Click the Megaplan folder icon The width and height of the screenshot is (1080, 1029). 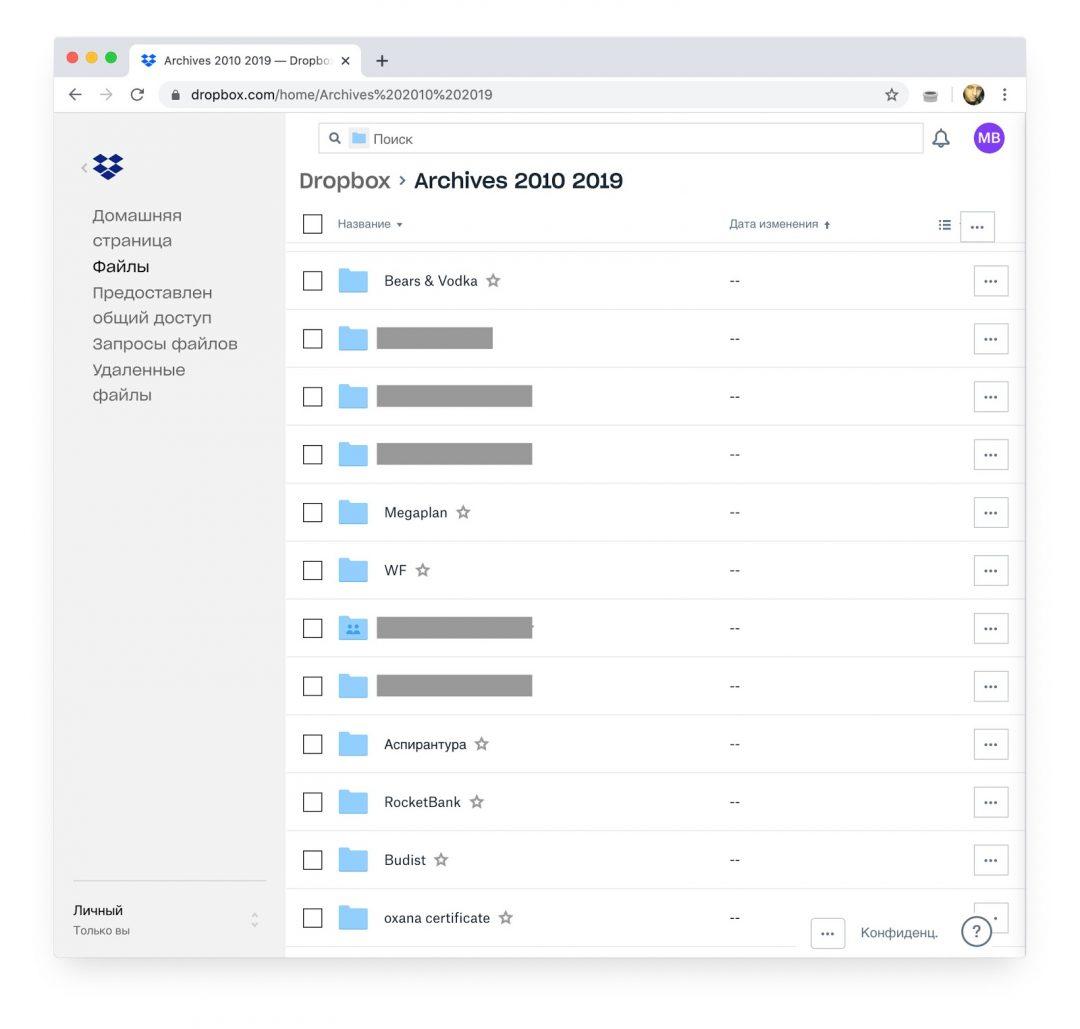(353, 512)
